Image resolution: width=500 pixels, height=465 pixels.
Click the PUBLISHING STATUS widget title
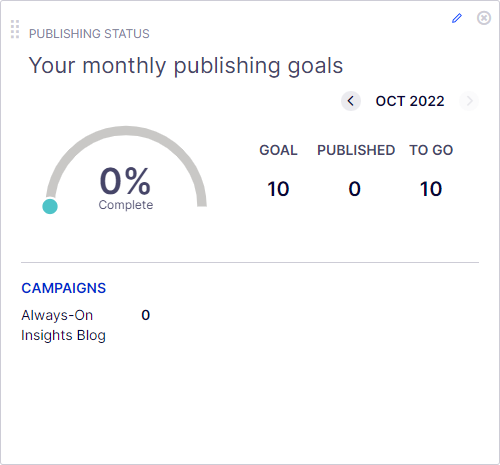(89, 34)
